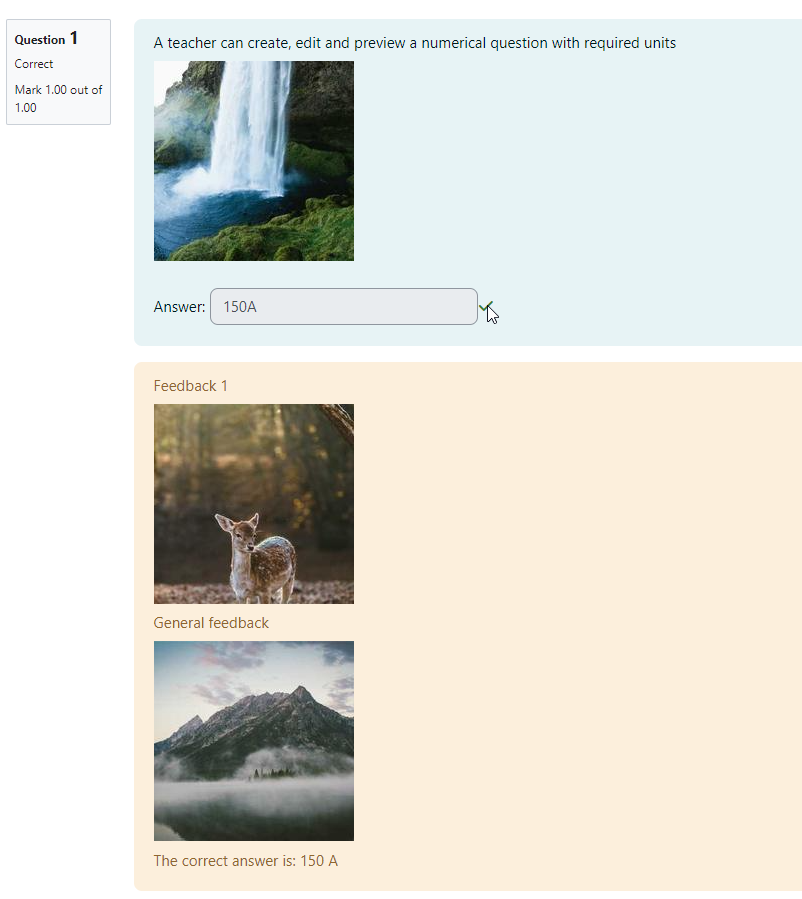
Task: Select the deer photo under Feedback 1
Action: click(x=254, y=504)
